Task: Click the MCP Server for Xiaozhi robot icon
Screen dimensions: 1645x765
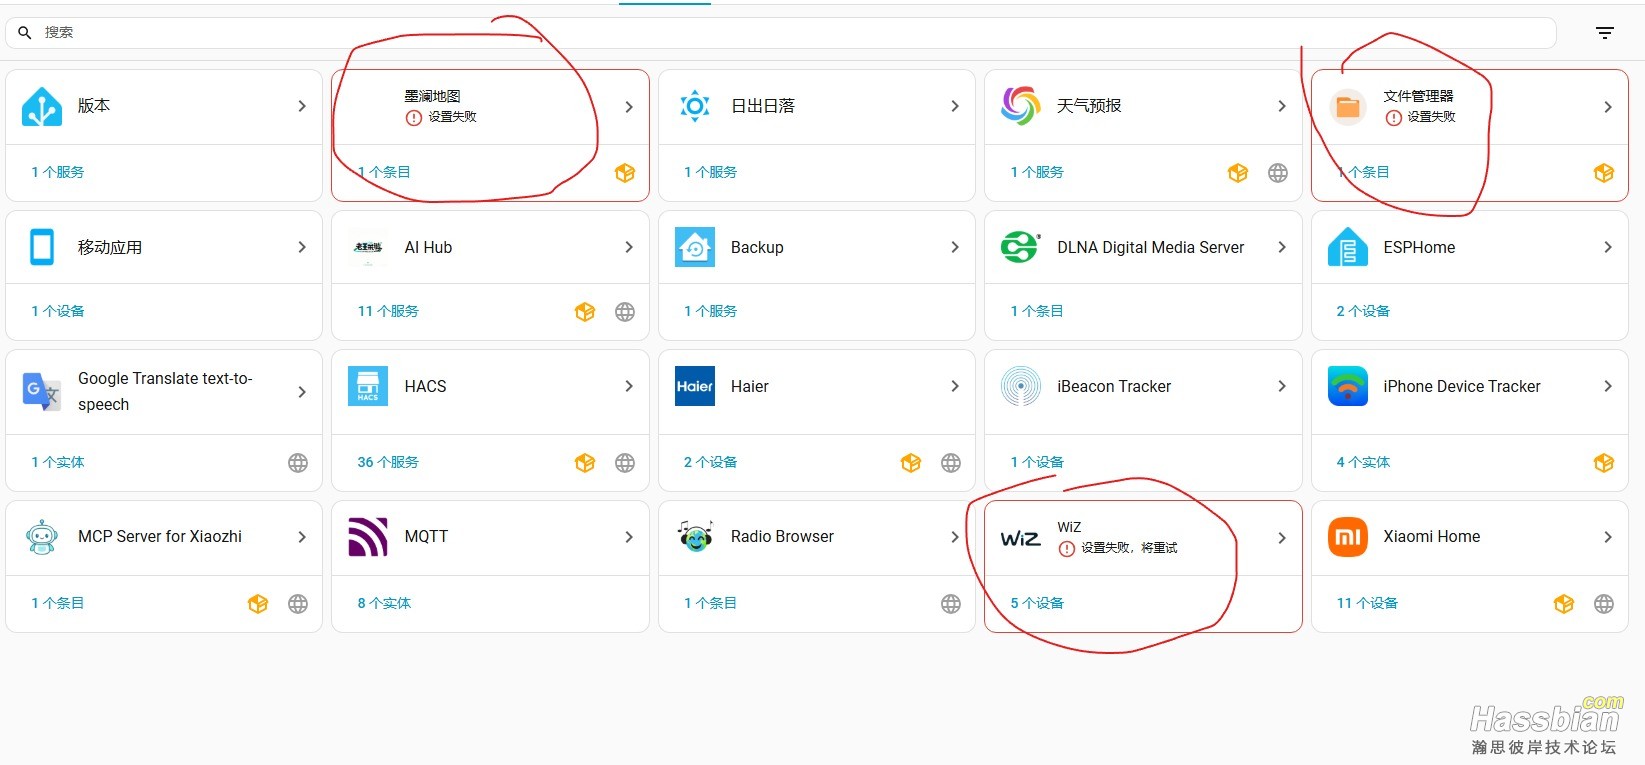Action: [x=42, y=537]
